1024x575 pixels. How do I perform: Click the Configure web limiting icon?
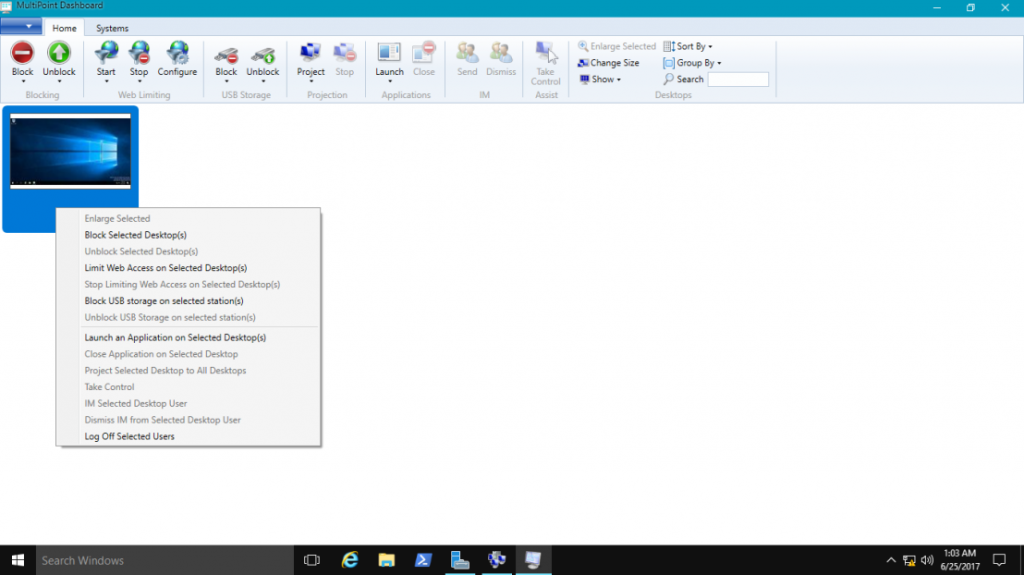(x=177, y=54)
